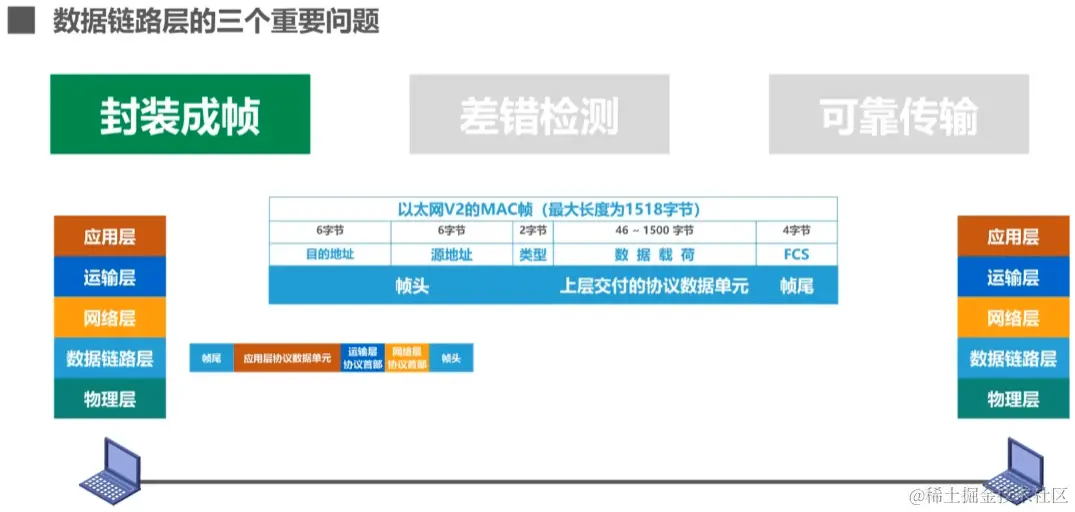Click 数据链路层 in the left protocol stack
Screen dimensions: 1075x512
point(110,358)
